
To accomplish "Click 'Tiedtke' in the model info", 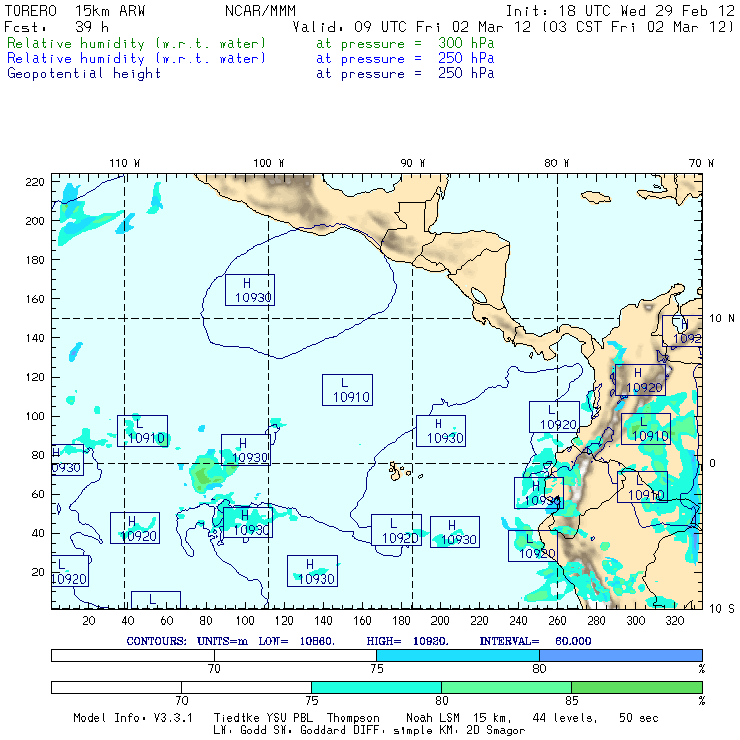I will click(236, 718).
